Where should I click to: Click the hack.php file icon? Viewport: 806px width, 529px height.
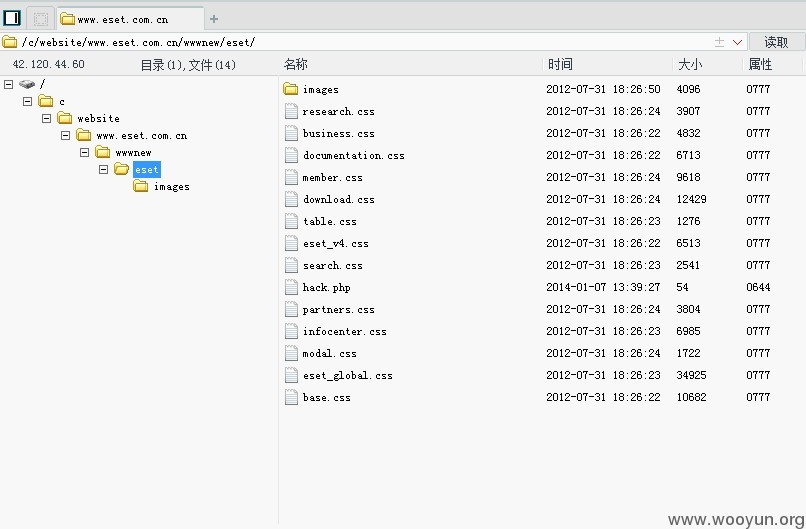(x=291, y=287)
